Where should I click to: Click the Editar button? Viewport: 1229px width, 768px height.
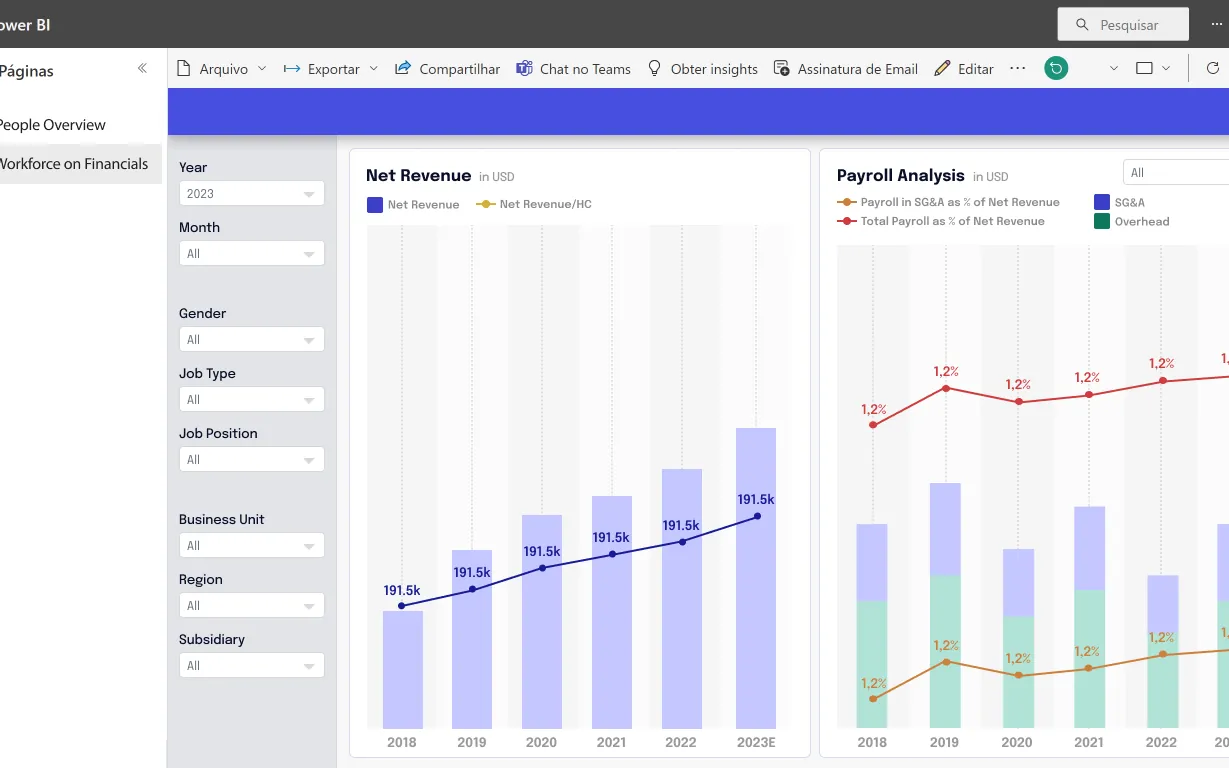click(x=964, y=69)
